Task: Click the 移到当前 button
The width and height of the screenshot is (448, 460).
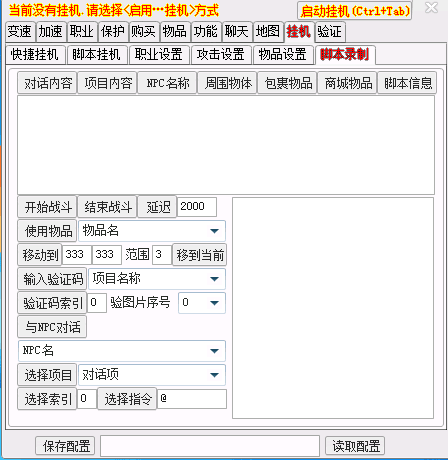Action: tap(199, 255)
